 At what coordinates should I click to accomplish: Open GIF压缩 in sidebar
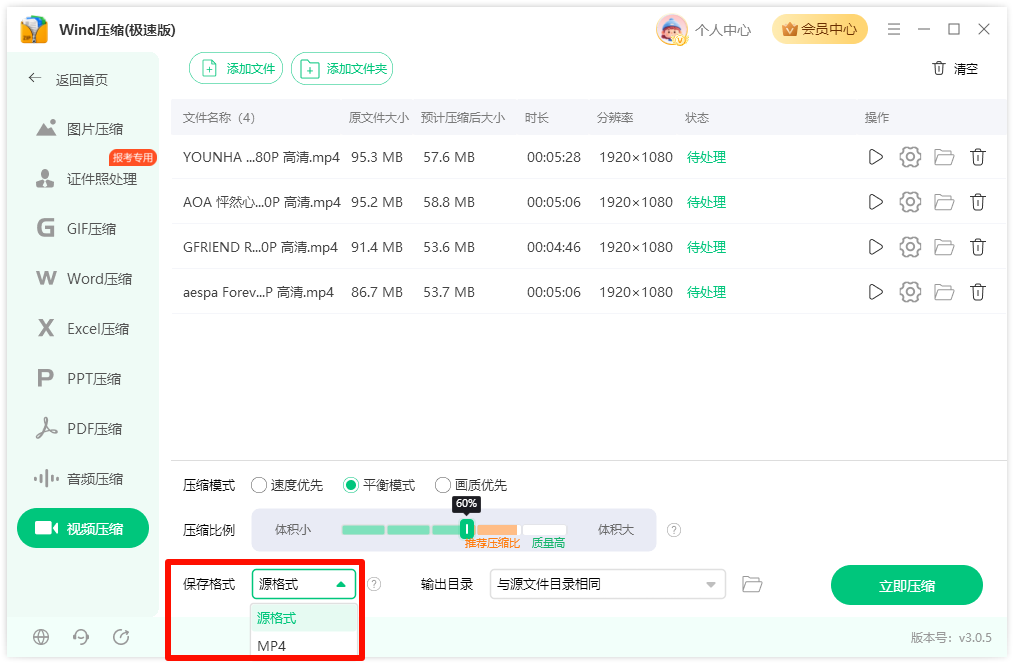[x=77, y=229]
